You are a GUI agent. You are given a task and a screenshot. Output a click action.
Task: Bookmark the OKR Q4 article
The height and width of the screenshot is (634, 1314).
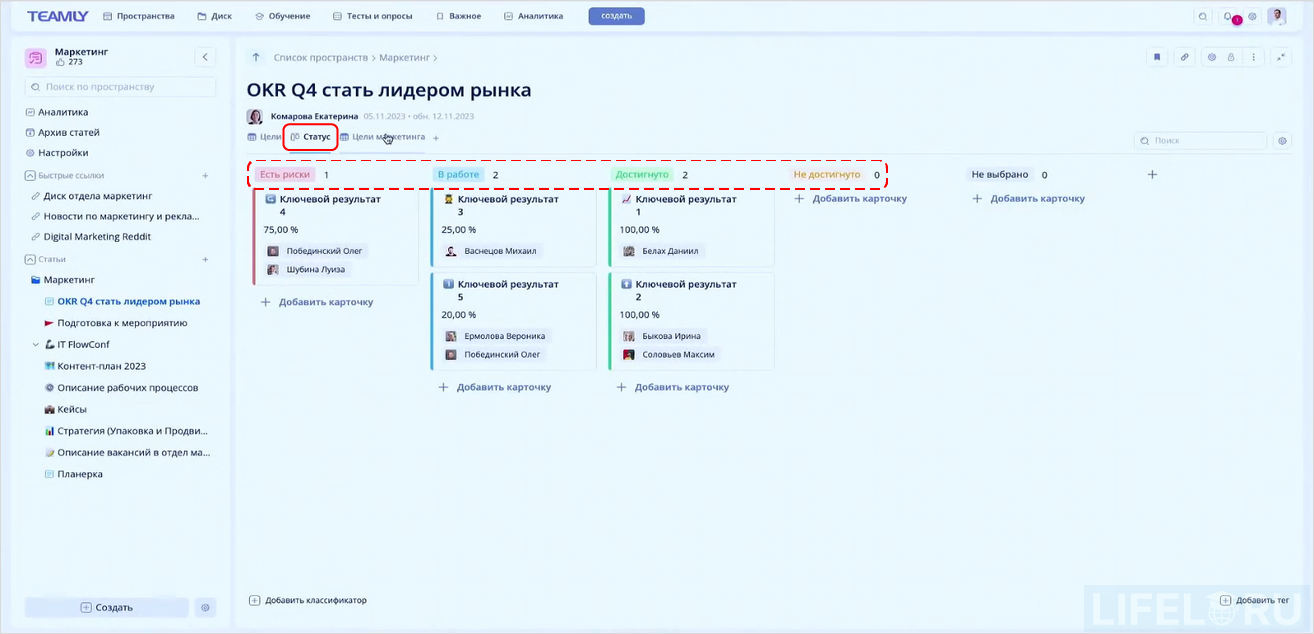point(1157,57)
